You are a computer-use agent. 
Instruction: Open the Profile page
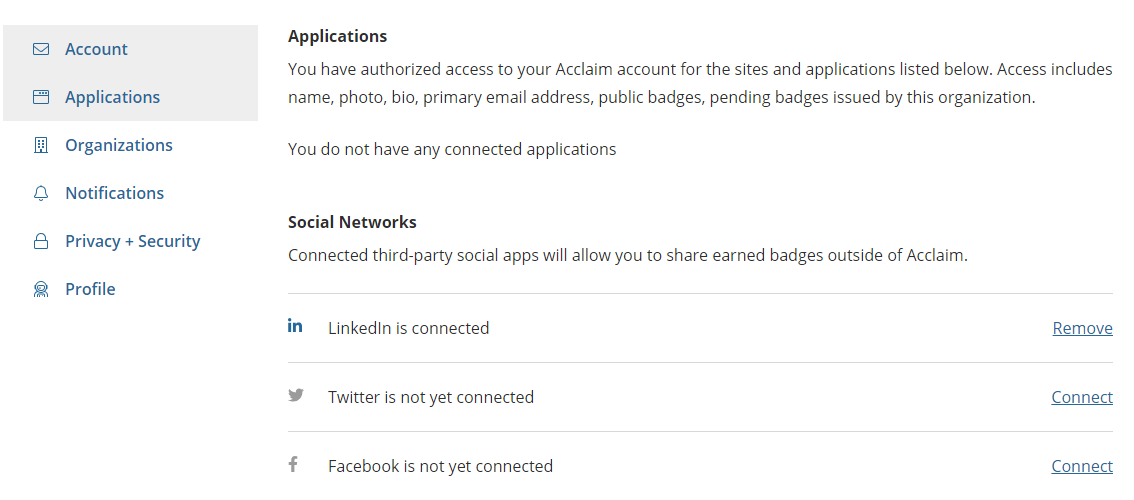click(90, 289)
